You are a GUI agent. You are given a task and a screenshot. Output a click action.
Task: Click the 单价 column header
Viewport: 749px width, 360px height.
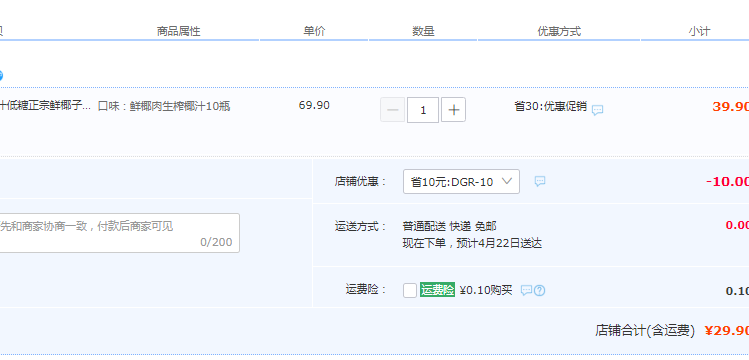(x=314, y=32)
